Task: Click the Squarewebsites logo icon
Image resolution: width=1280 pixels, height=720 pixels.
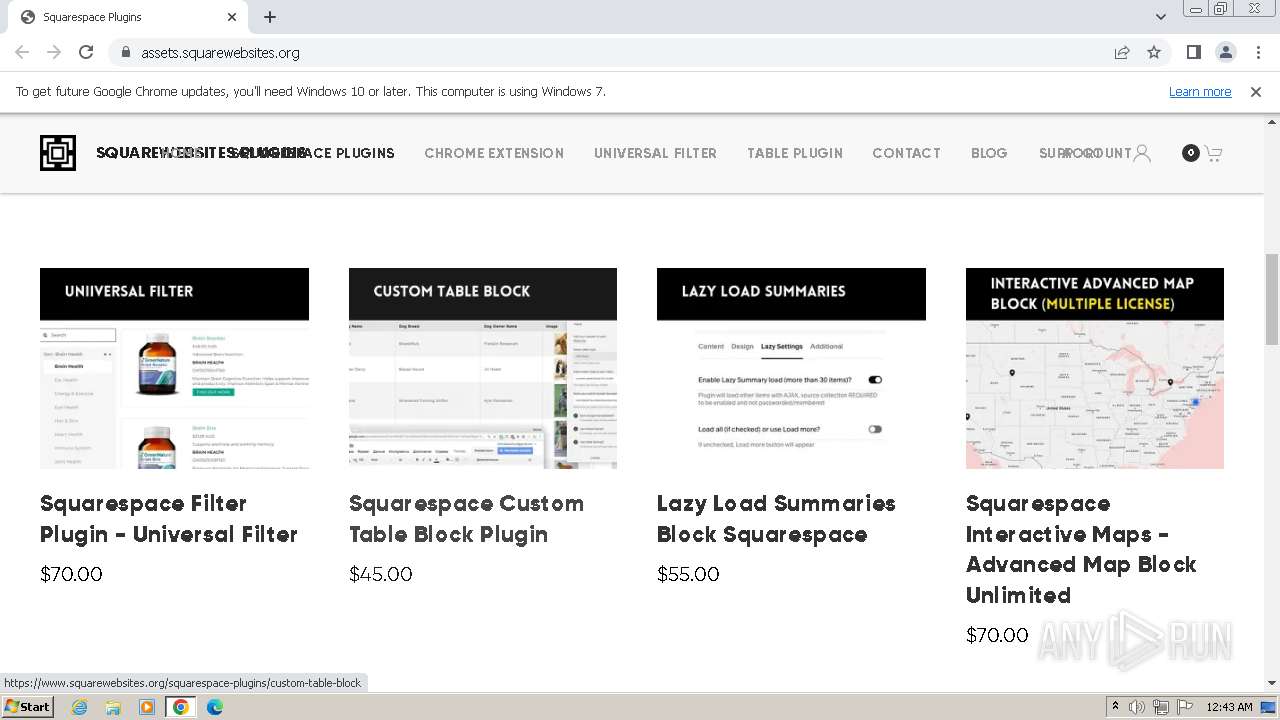Action: click(58, 153)
